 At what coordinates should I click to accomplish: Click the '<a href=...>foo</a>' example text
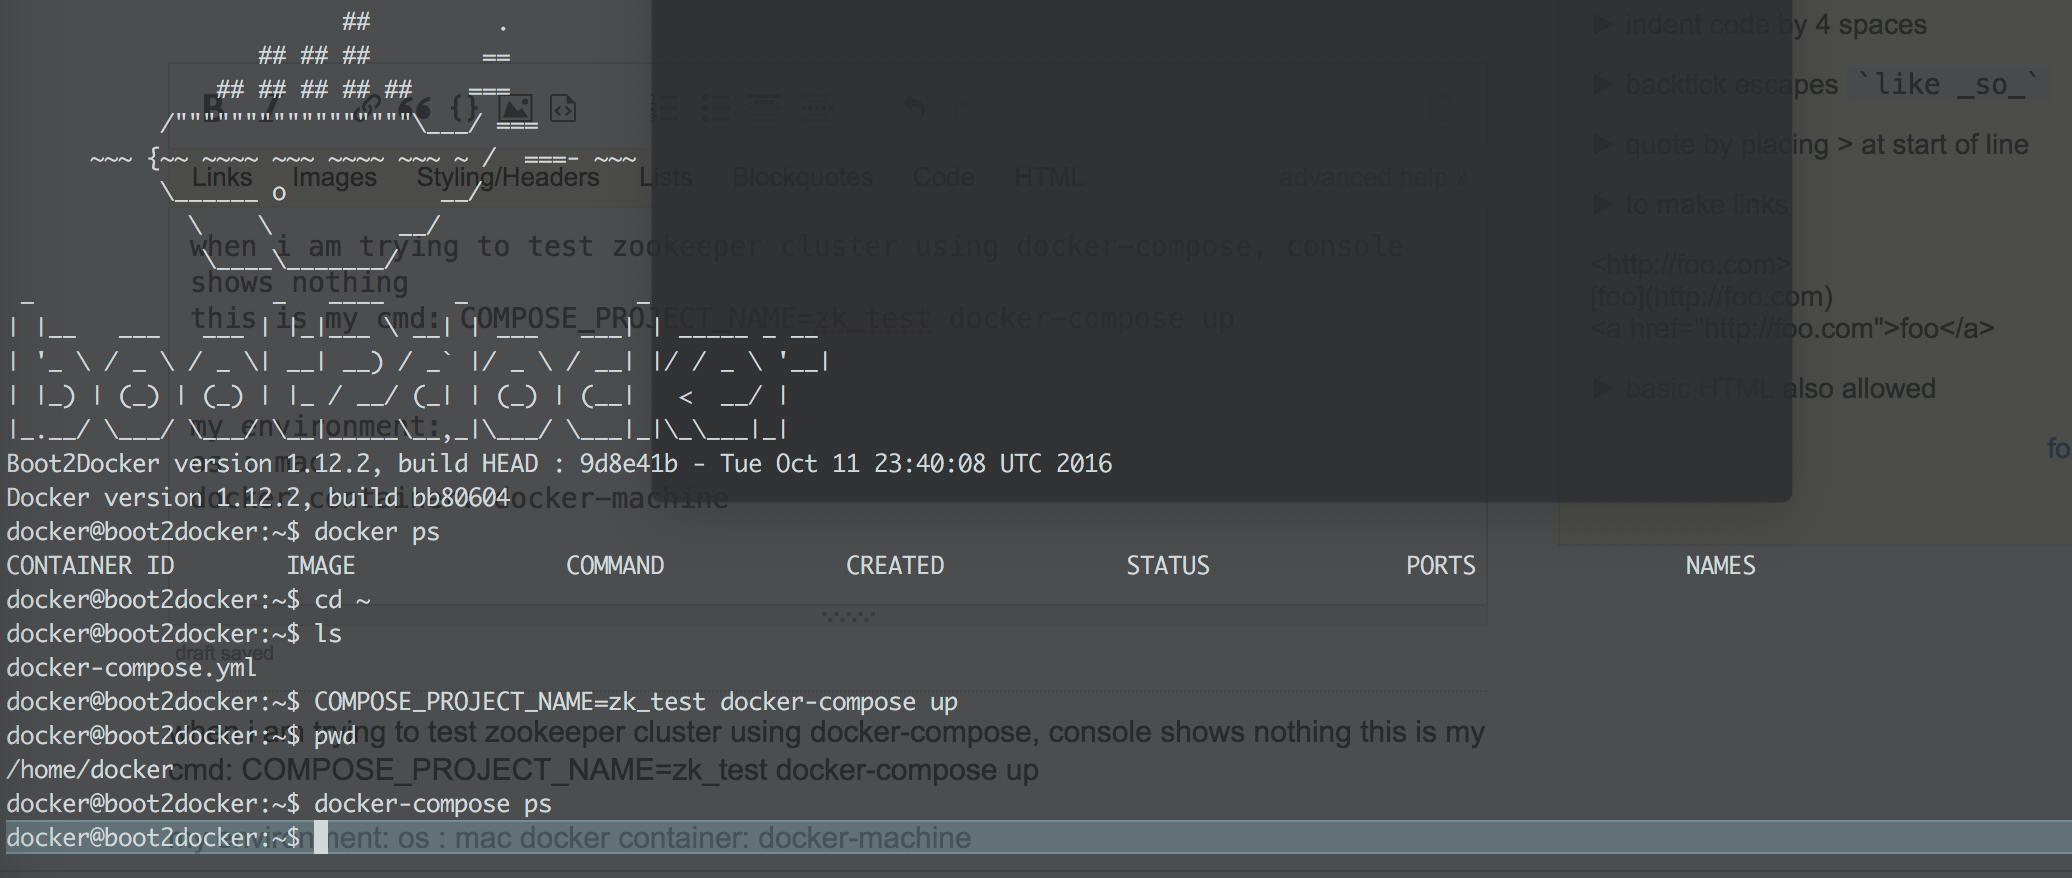(1792, 328)
